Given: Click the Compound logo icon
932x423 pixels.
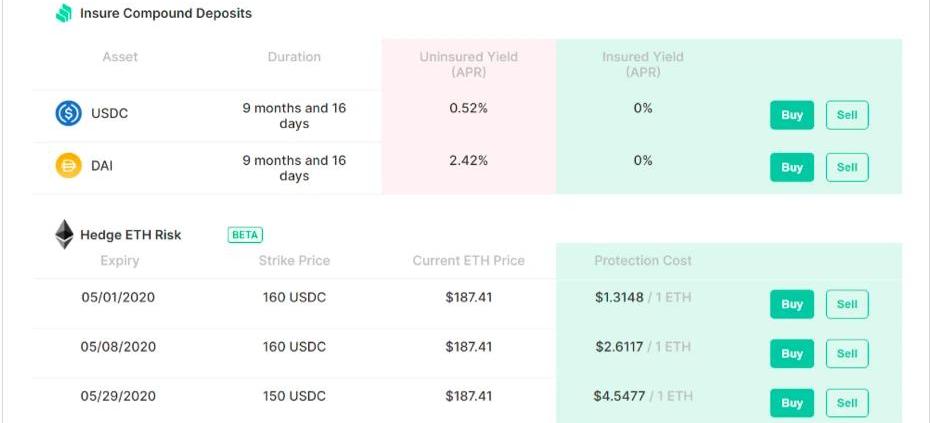Looking at the screenshot, I should [x=64, y=13].
